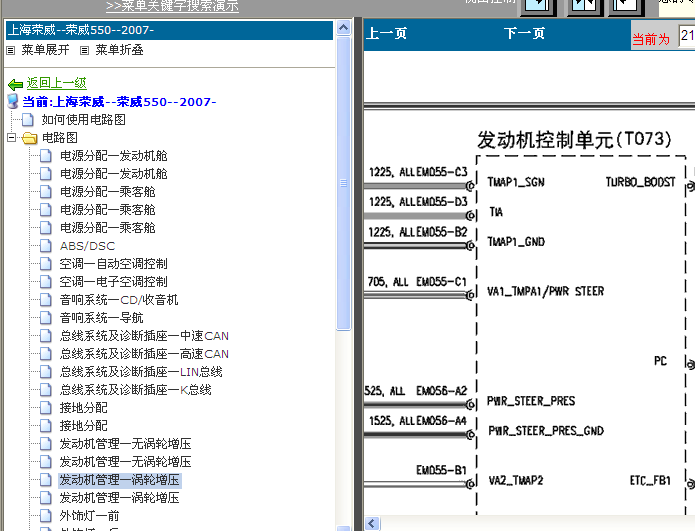
Task: Click the computer icon before 当前:上海荣威
Action: click(13, 102)
